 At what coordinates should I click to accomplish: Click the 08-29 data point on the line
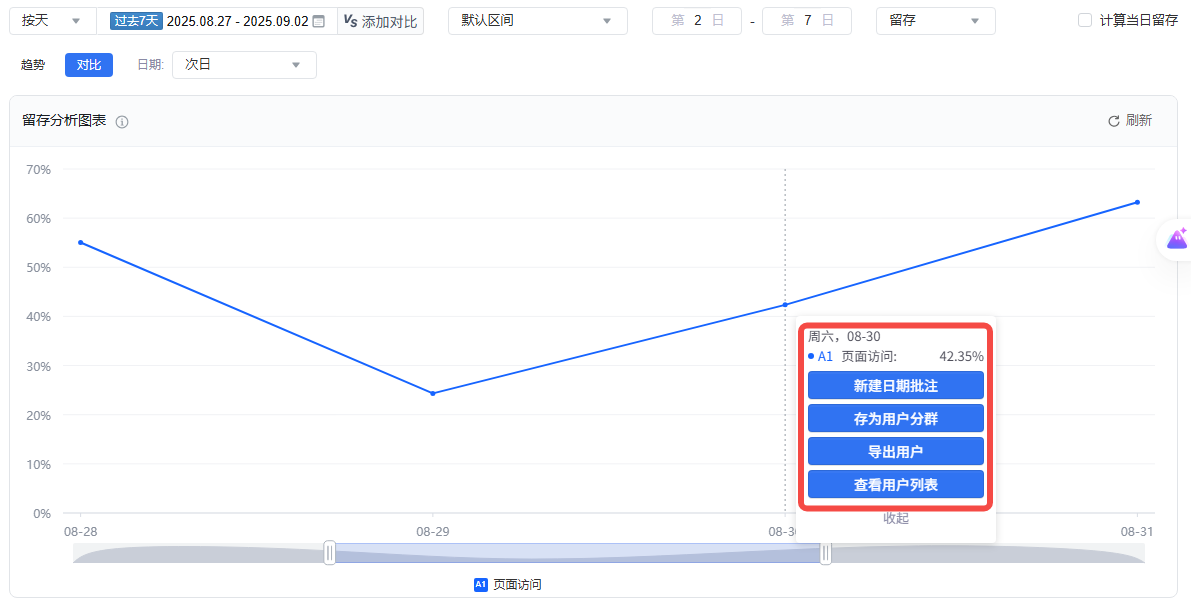coord(433,393)
